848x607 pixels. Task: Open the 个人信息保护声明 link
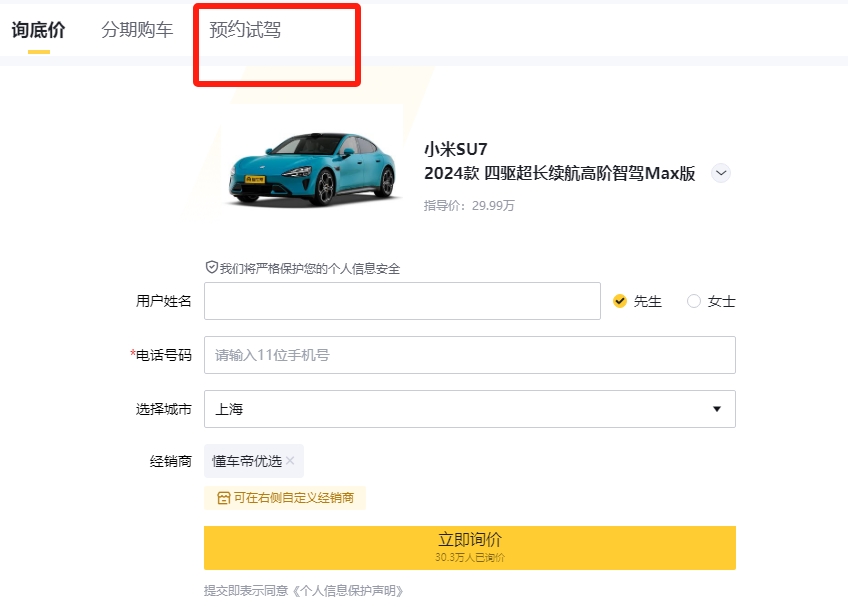[x=348, y=590]
